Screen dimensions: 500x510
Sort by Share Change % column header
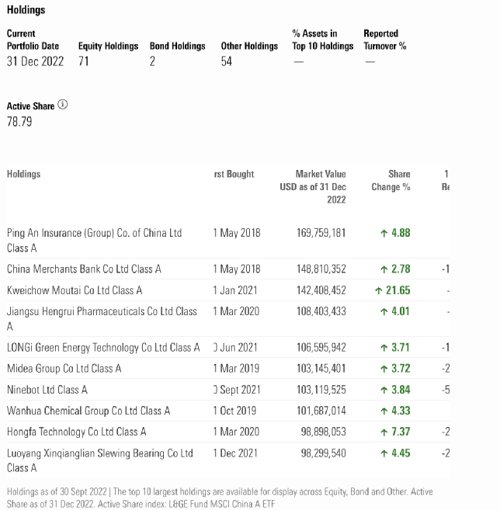[391, 180]
